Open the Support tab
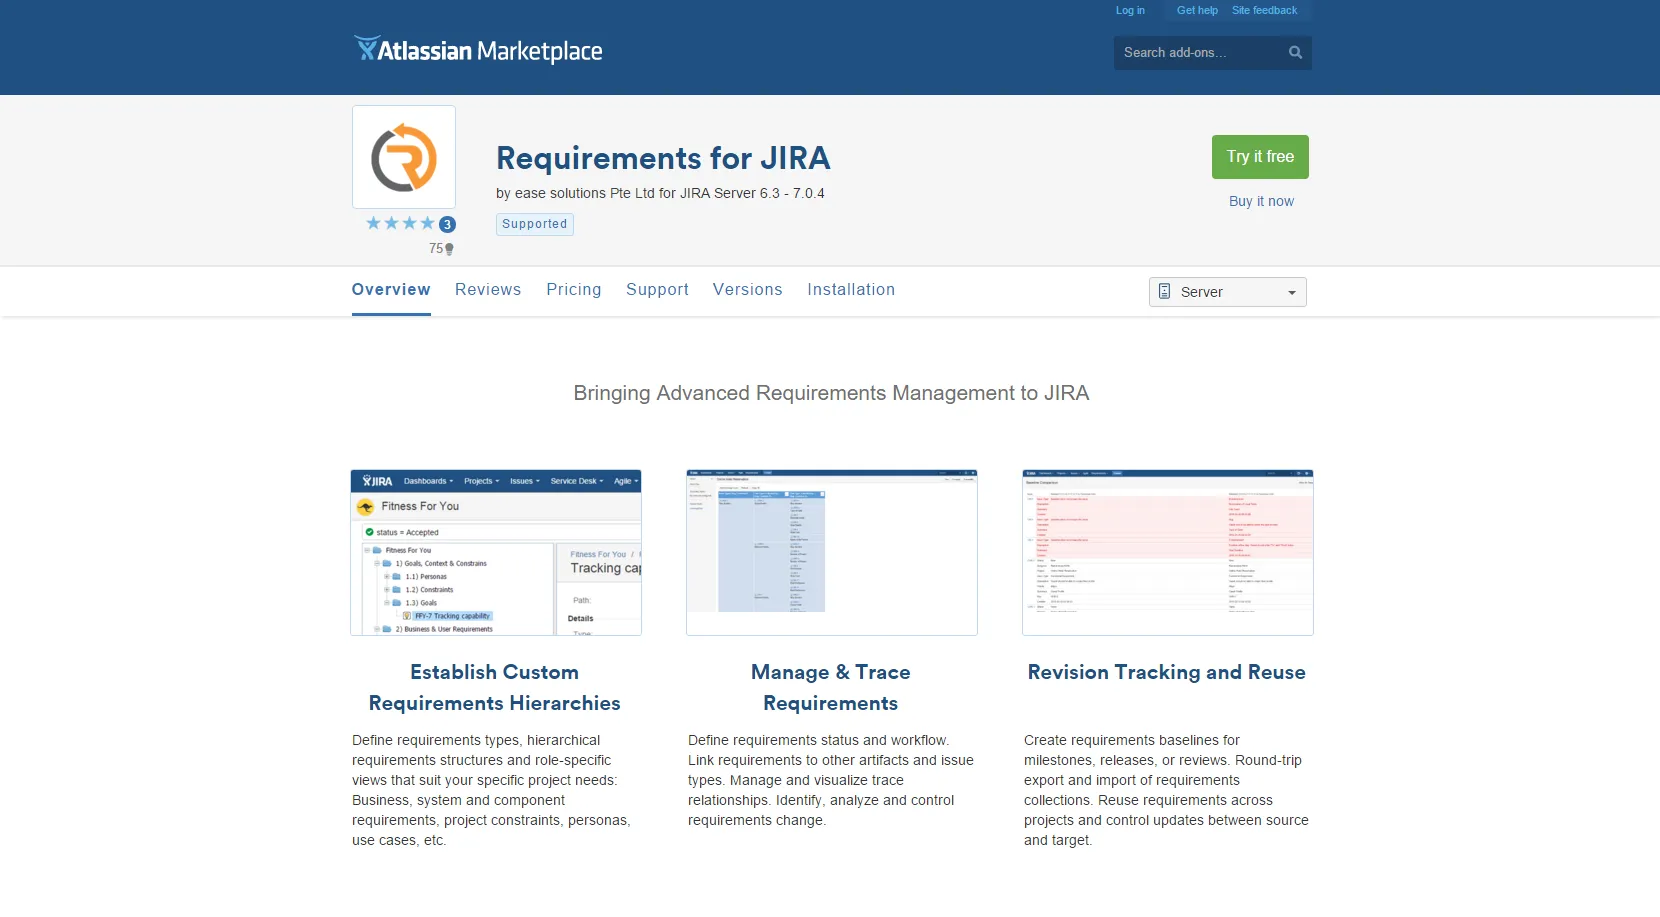The image size is (1660, 917). (x=657, y=289)
